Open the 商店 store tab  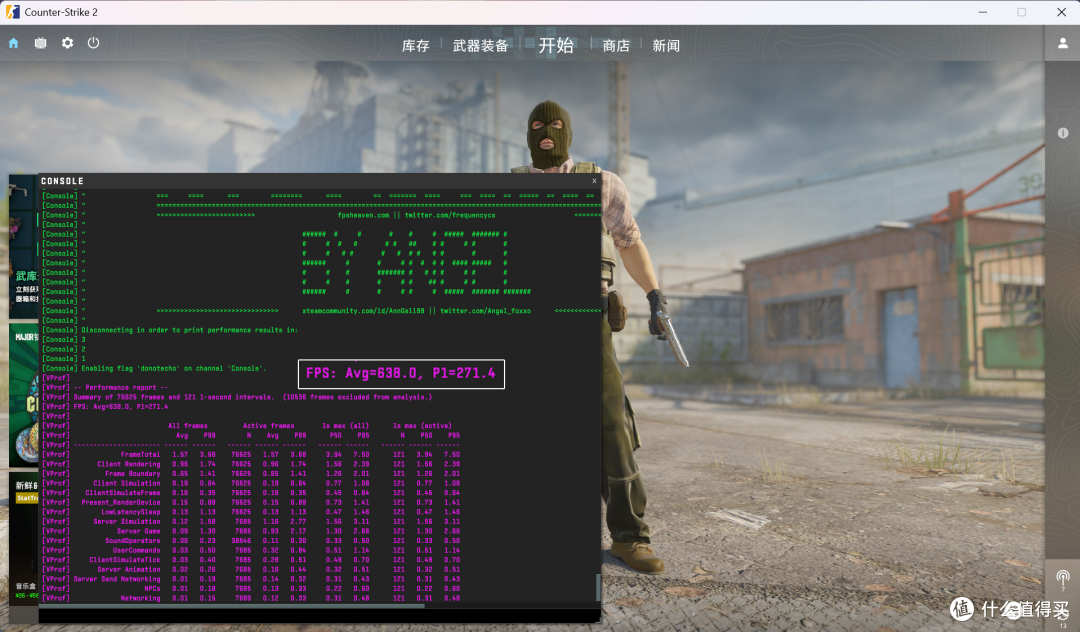point(616,45)
